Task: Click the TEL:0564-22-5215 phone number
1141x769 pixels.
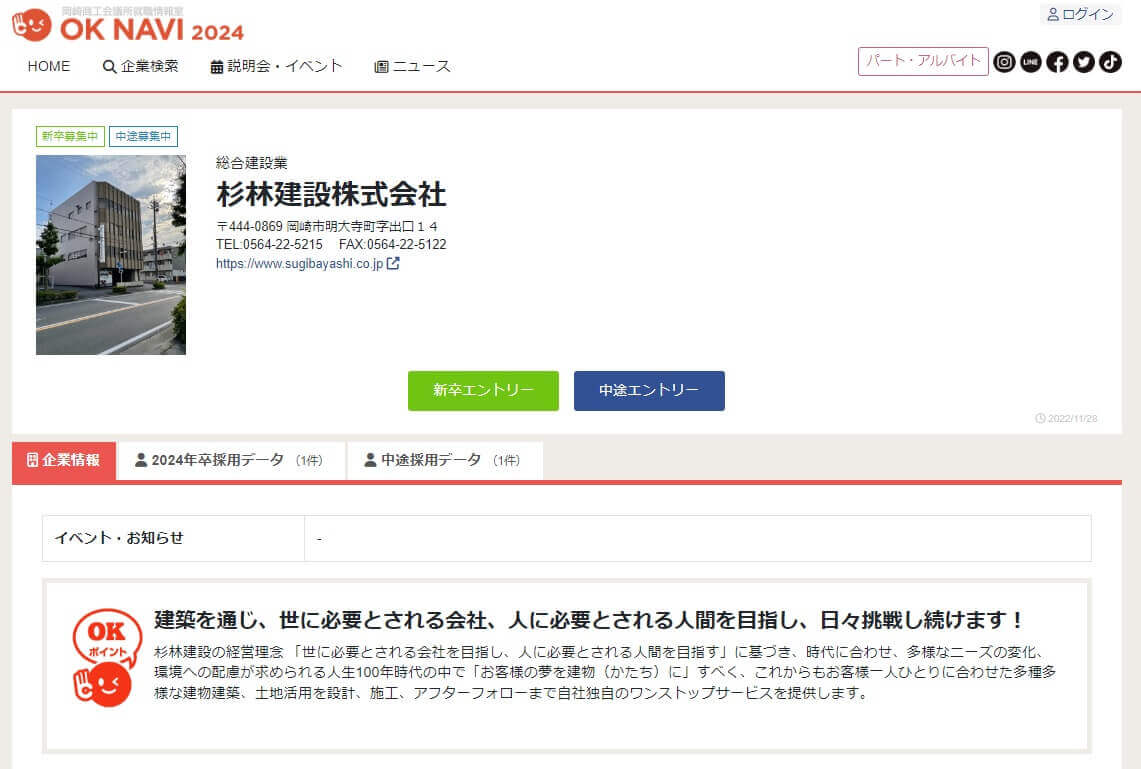Action: click(269, 244)
